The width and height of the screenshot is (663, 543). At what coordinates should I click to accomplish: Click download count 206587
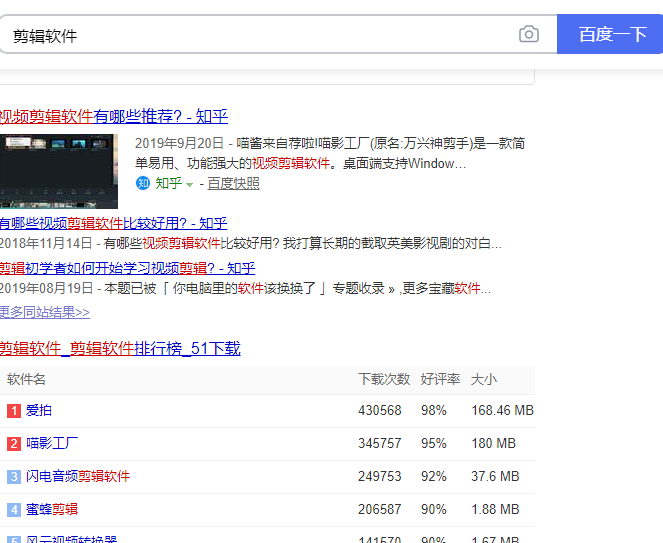pos(380,509)
